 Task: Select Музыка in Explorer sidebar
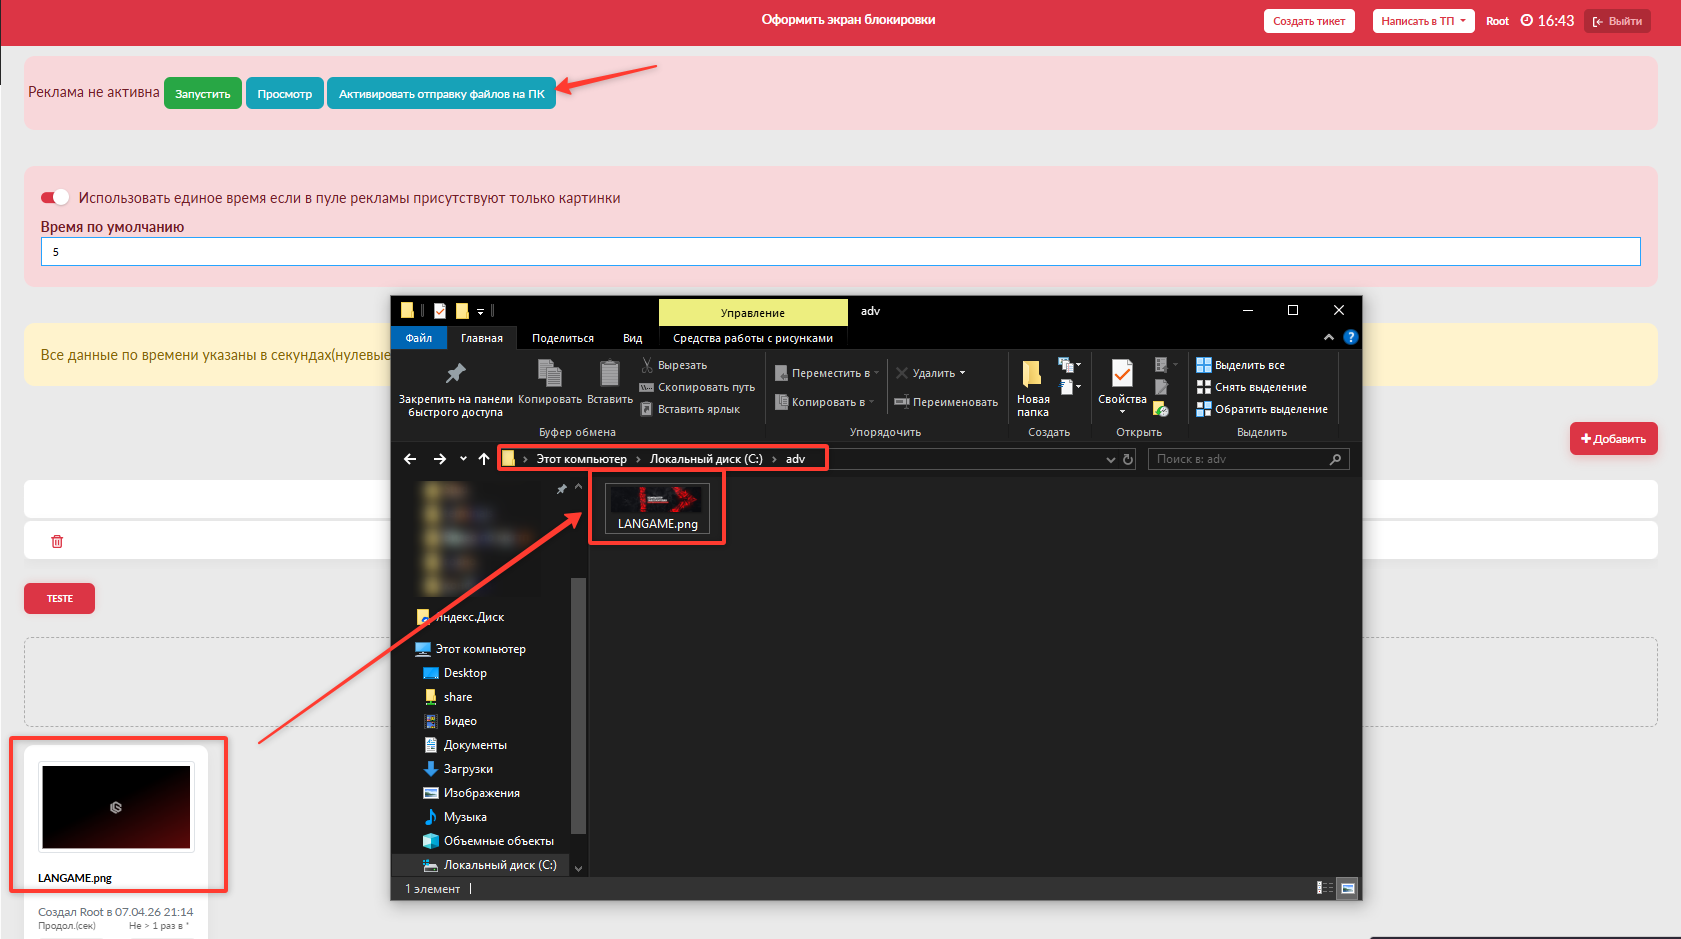(455, 817)
